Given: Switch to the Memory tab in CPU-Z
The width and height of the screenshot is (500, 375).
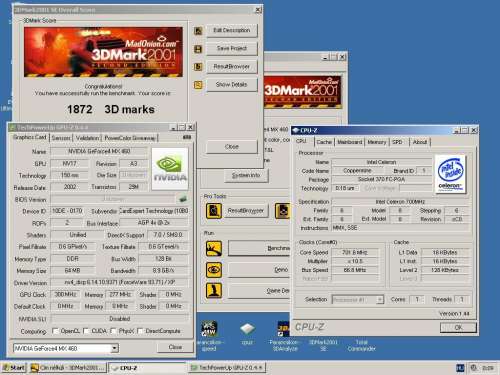Looking at the screenshot, I should (x=377, y=142).
